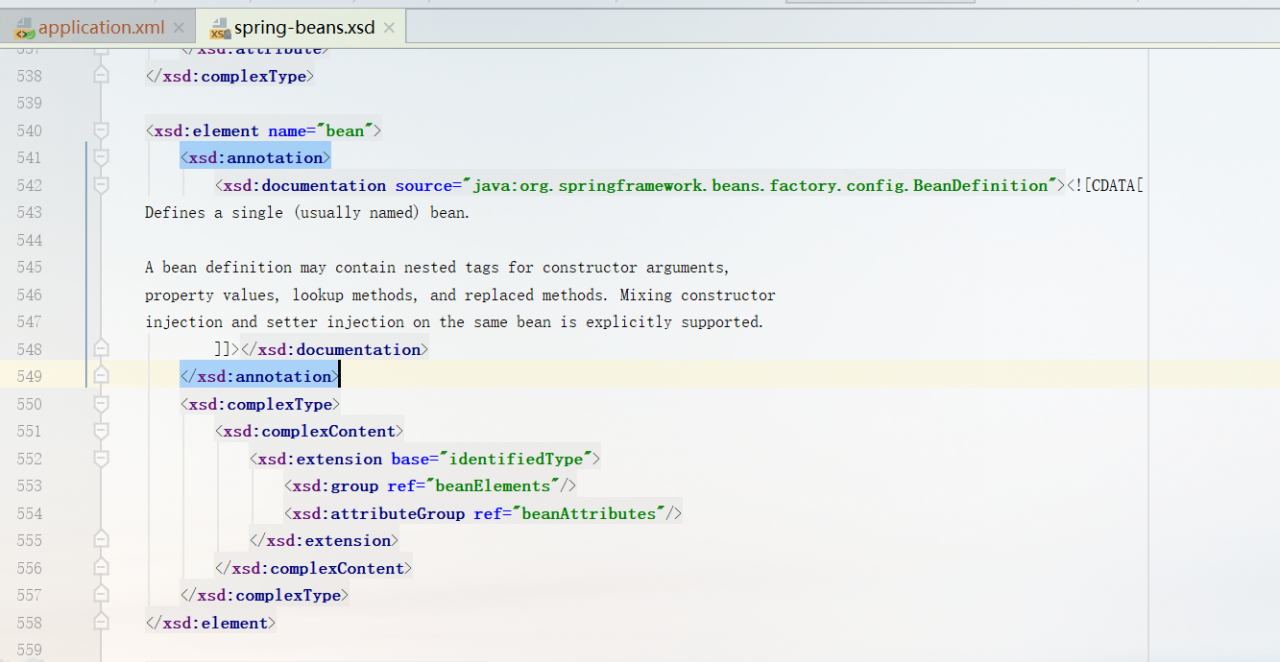The height and width of the screenshot is (662, 1280).
Task: Click the fold end marker on line 548
Action: click(101, 349)
